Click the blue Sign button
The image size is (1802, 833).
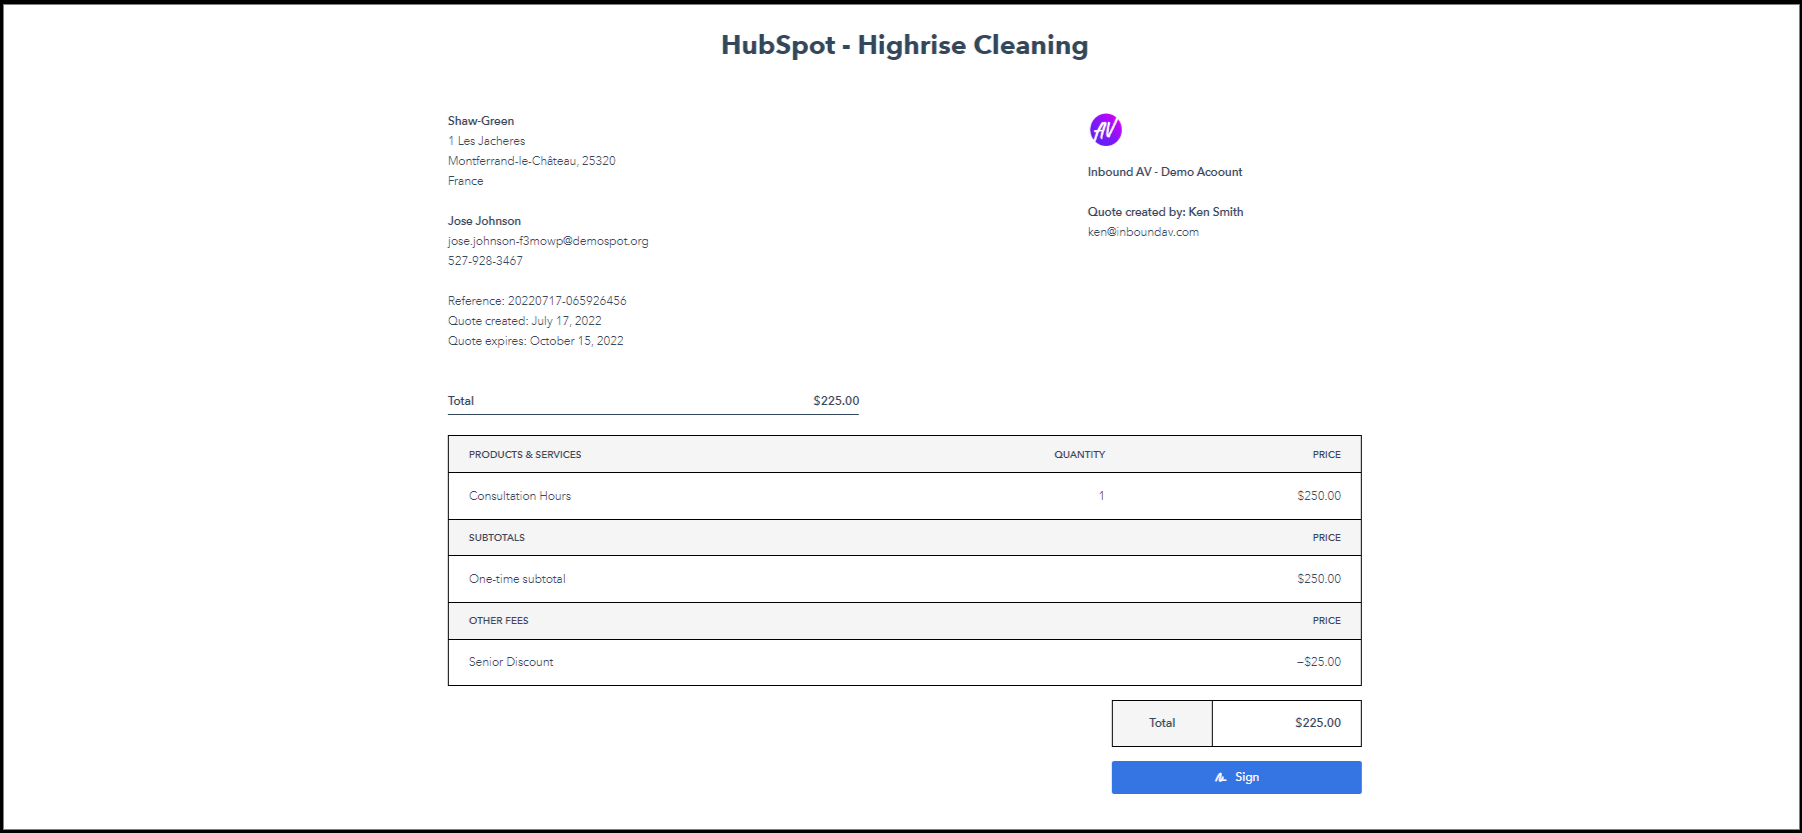(1236, 777)
